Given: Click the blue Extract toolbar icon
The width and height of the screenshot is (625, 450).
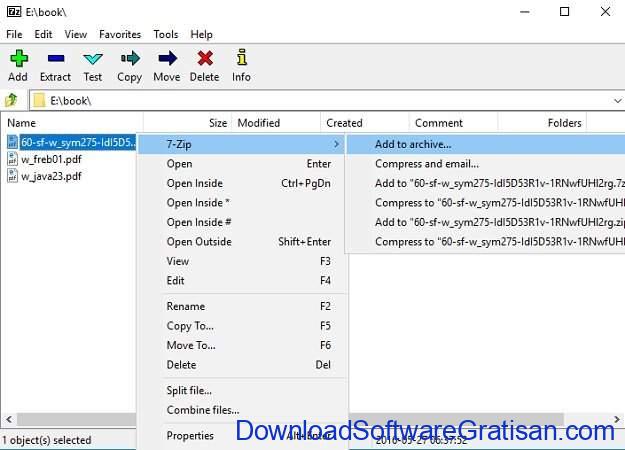Looking at the screenshot, I should coord(55,59).
